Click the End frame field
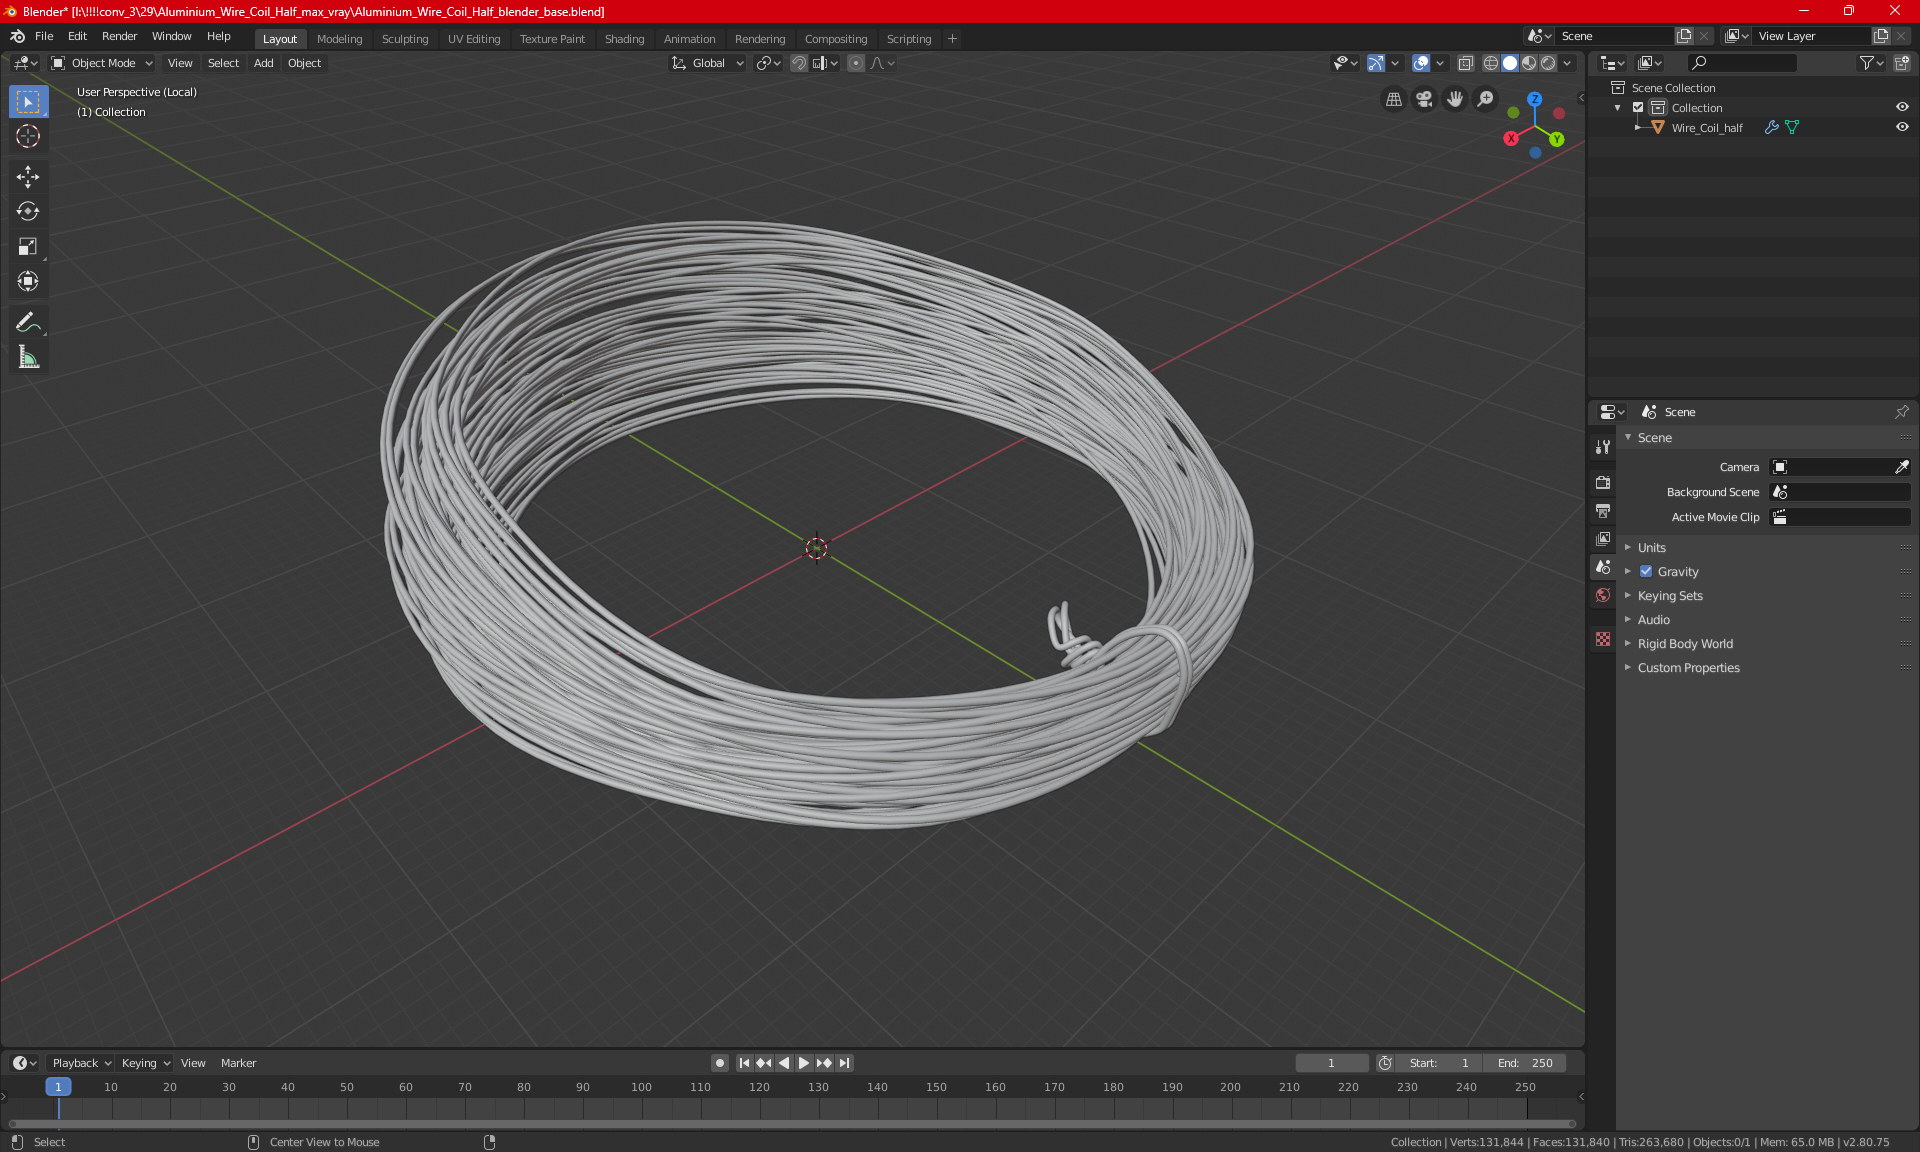This screenshot has height=1152, width=1920. click(x=1525, y=1063)
